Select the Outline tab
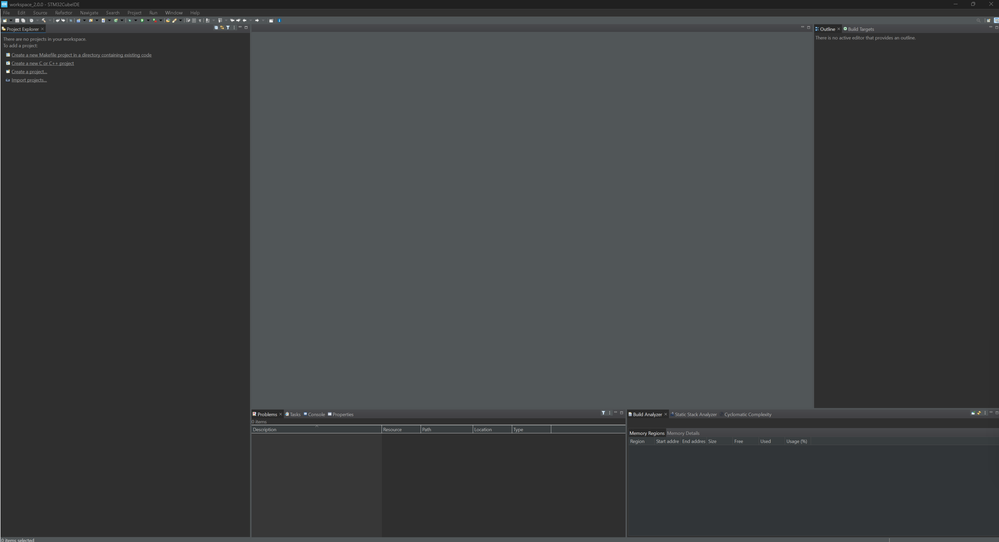Viewport: 999px width, 542px height. [826, 29]
